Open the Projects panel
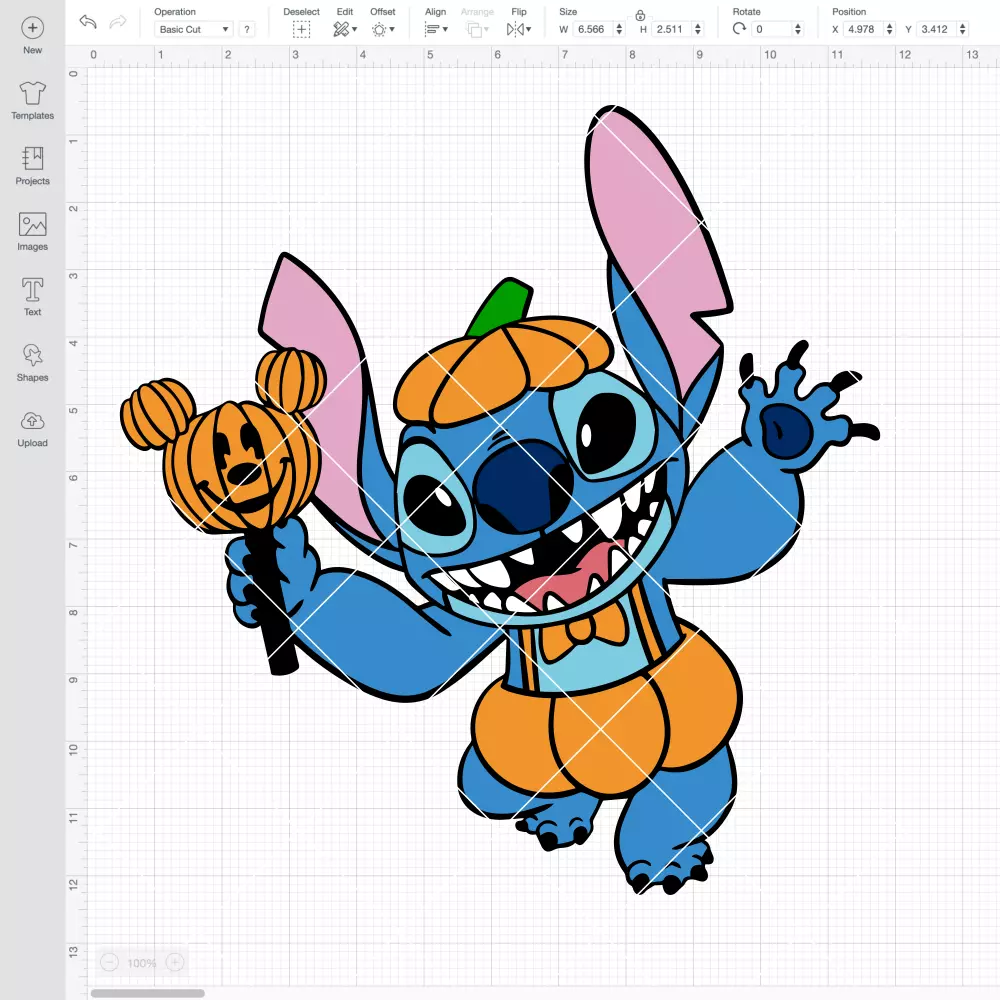This screenshot has width=1000, height=1000. pos(32,166)
